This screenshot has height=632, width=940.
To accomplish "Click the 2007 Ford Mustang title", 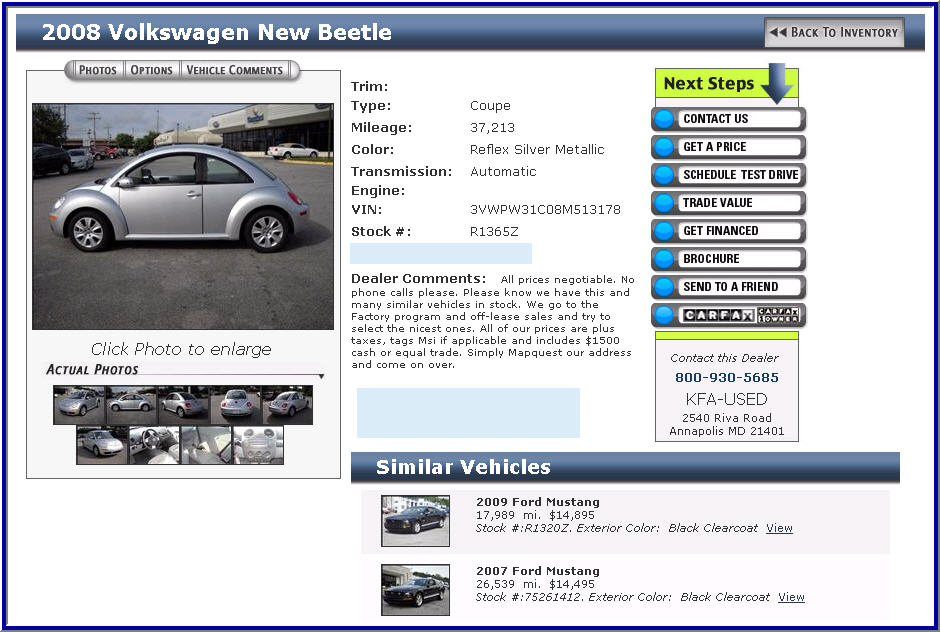I will 538,571.
